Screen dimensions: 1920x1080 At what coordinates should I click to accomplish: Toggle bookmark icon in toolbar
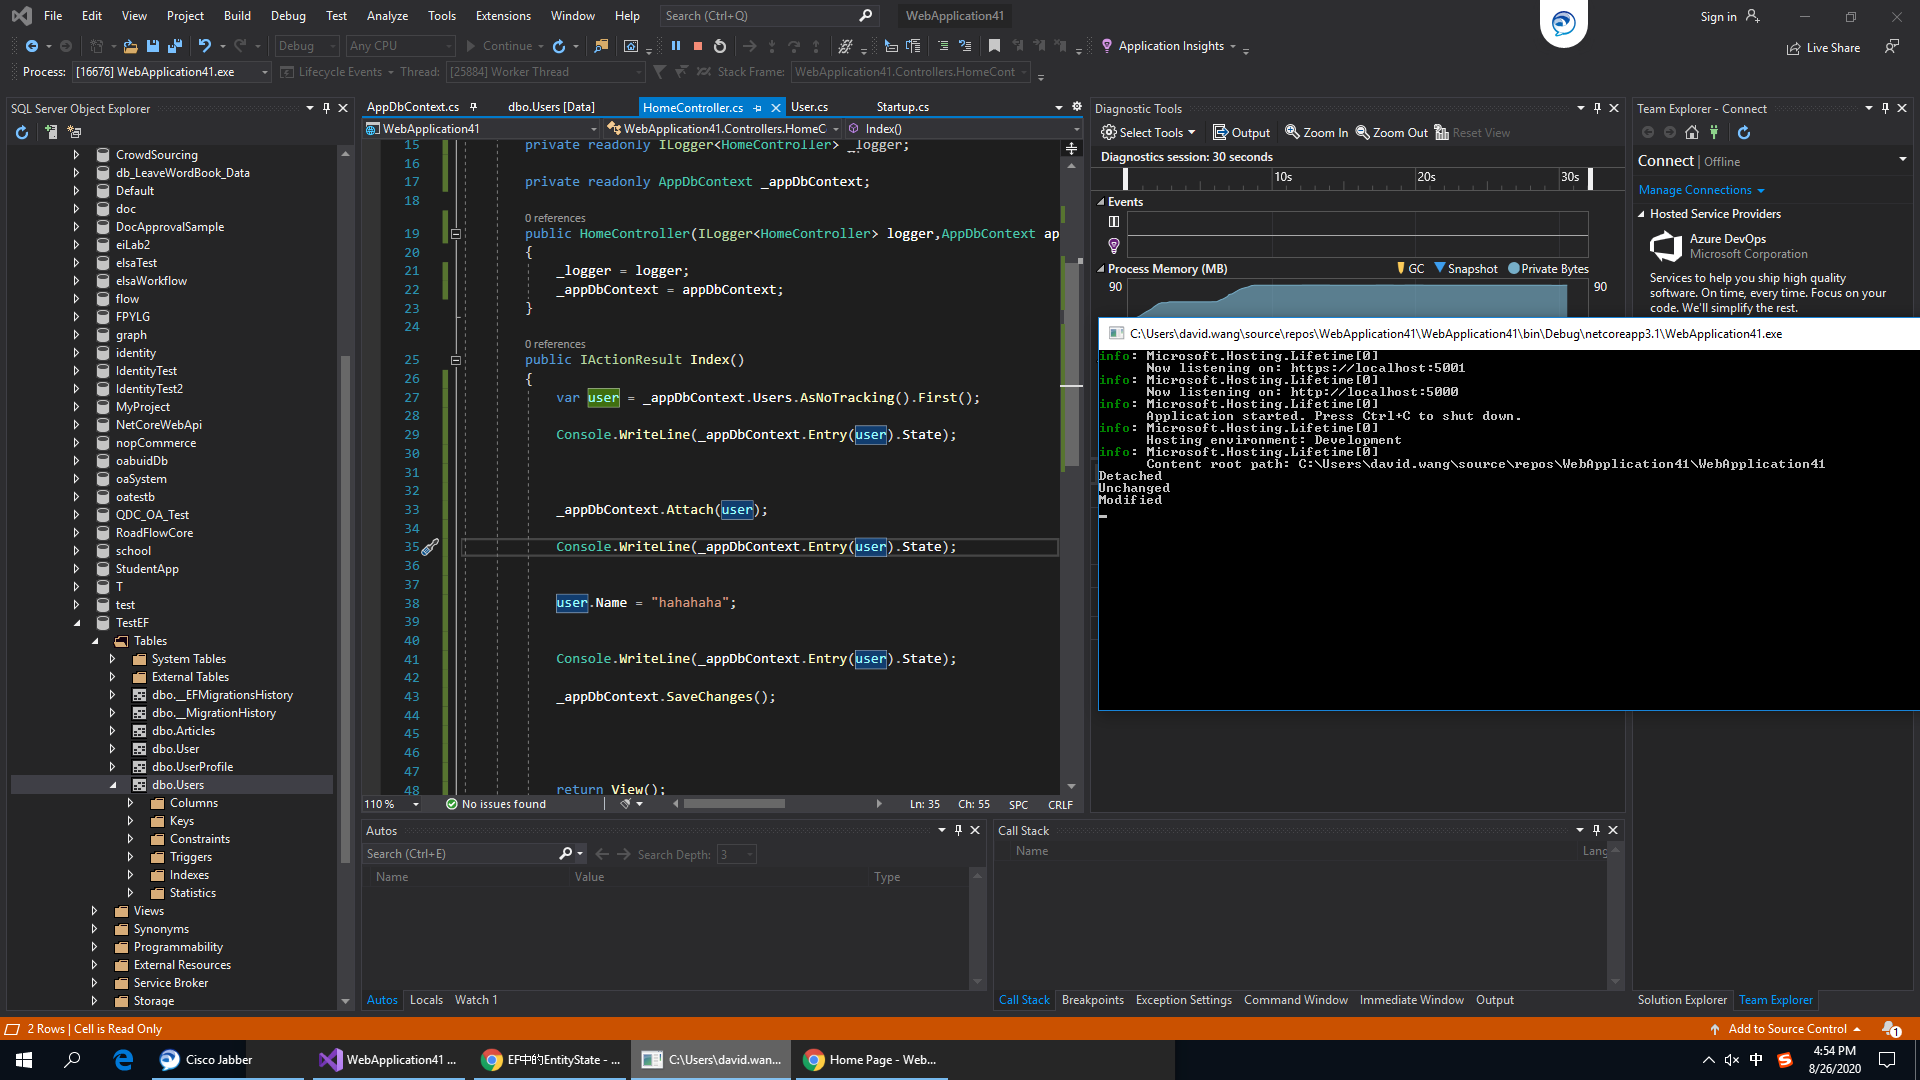[994, 46]
